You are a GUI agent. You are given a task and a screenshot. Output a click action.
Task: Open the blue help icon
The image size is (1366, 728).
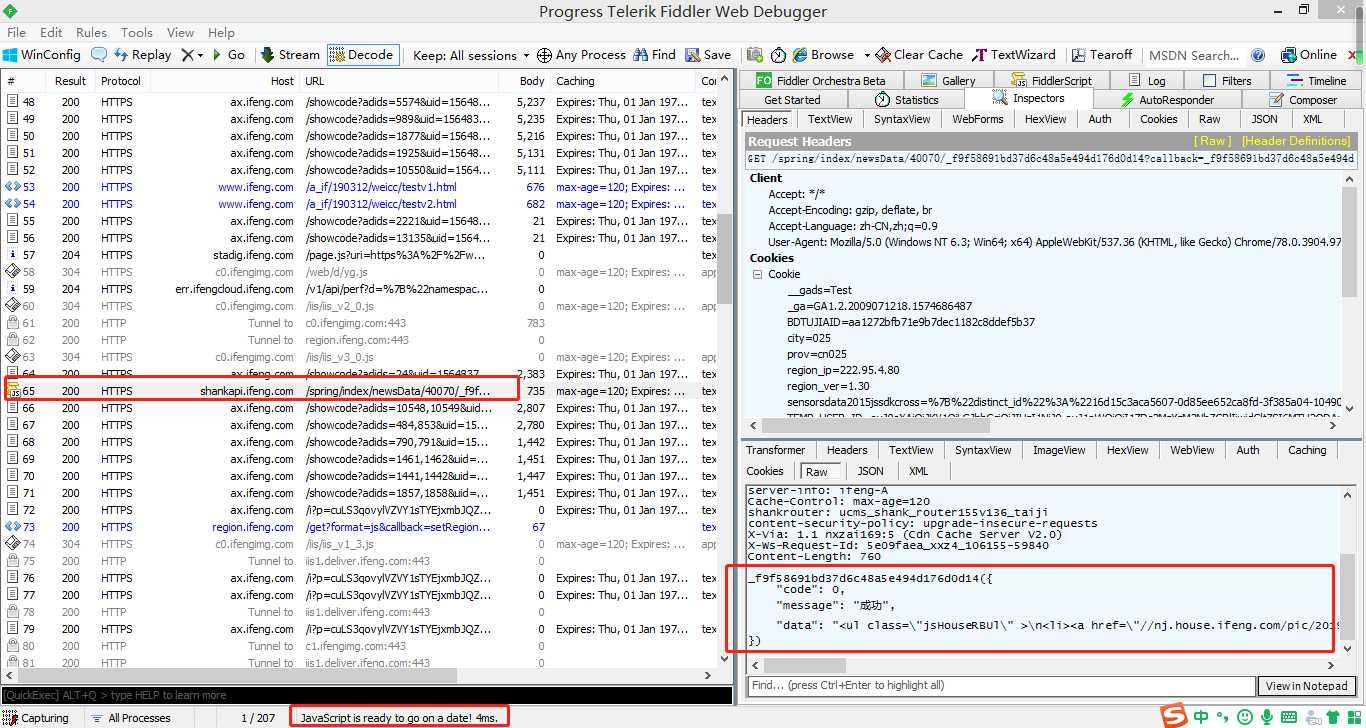[x=1259, y=55]
